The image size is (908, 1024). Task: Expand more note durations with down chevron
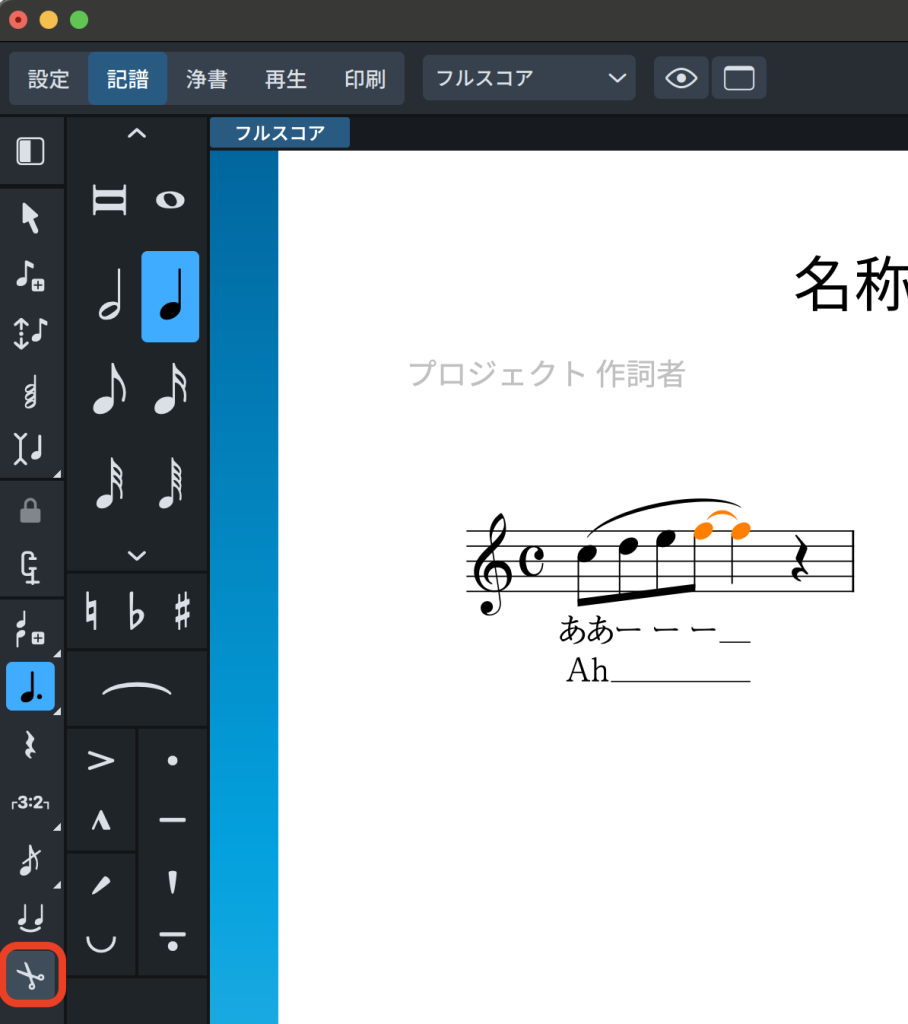click(x=137, y=556)
